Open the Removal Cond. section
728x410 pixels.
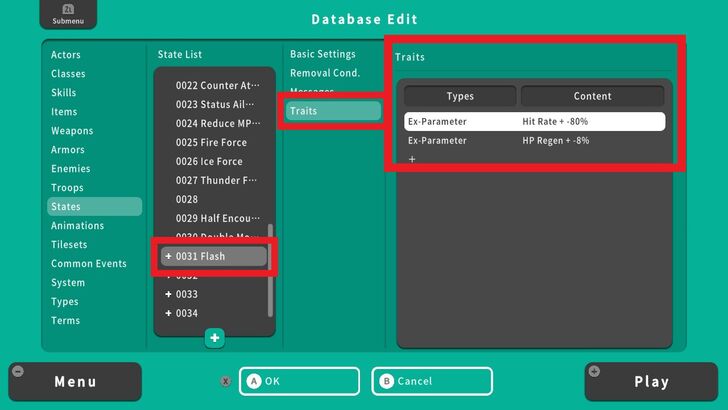click(x=324, y=73)
